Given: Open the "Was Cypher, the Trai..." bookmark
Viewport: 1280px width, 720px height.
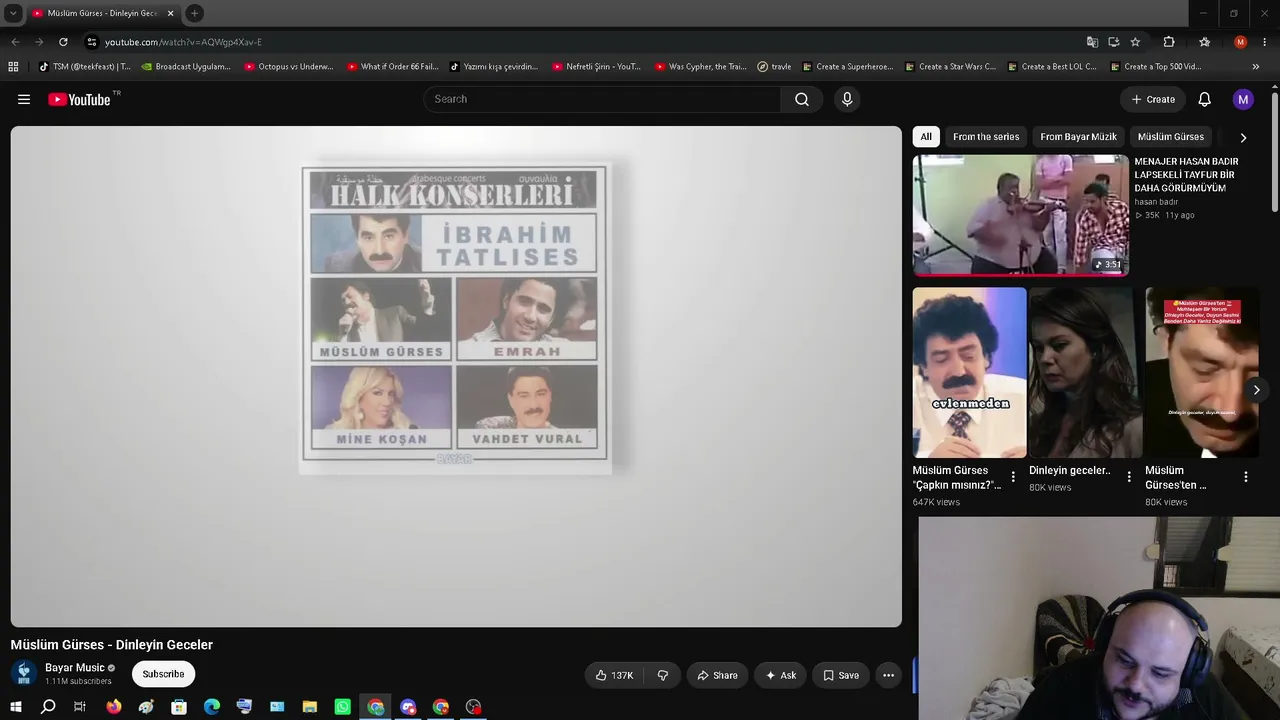Looking at the screenshot, I should coord(701,67).
